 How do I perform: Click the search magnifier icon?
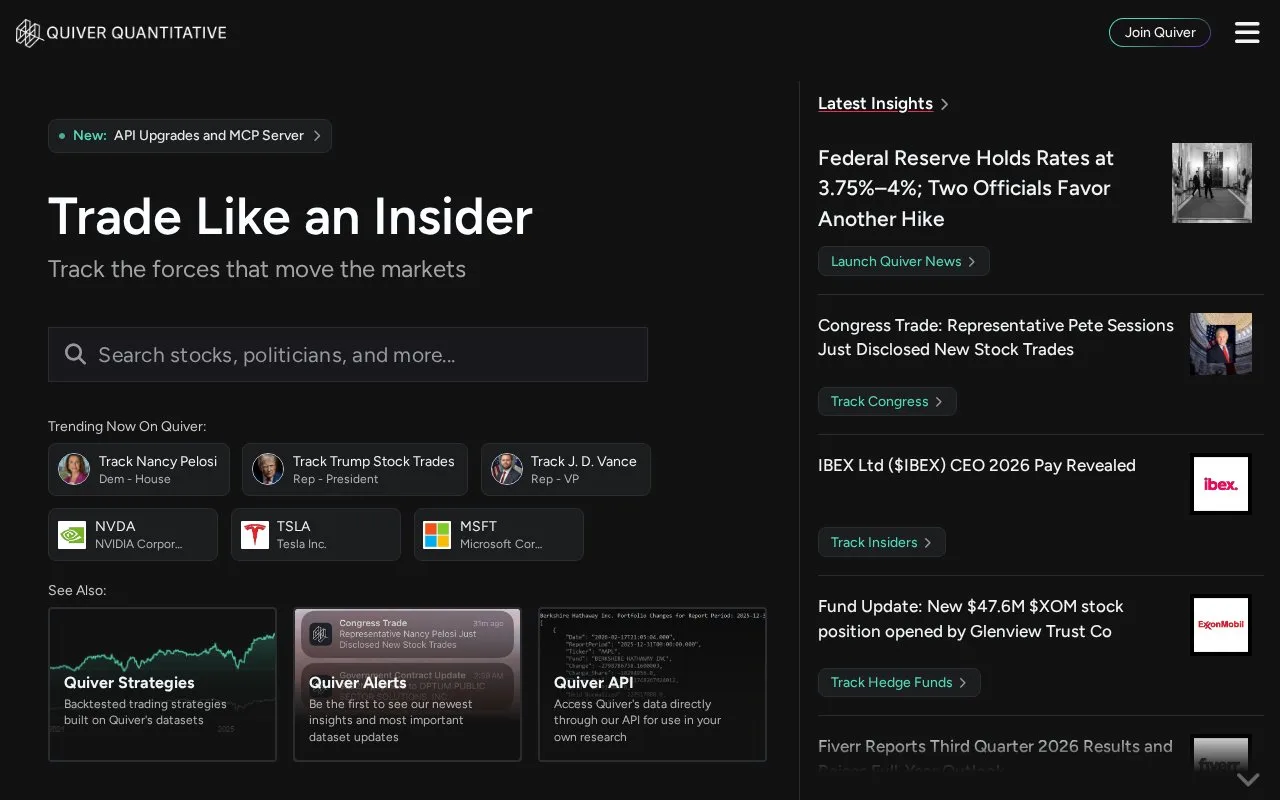pos(75,354)
